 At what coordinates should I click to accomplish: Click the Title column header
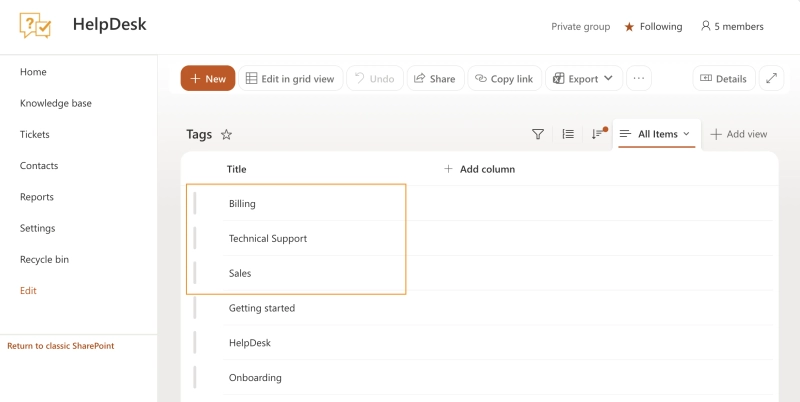coord(237,169)
